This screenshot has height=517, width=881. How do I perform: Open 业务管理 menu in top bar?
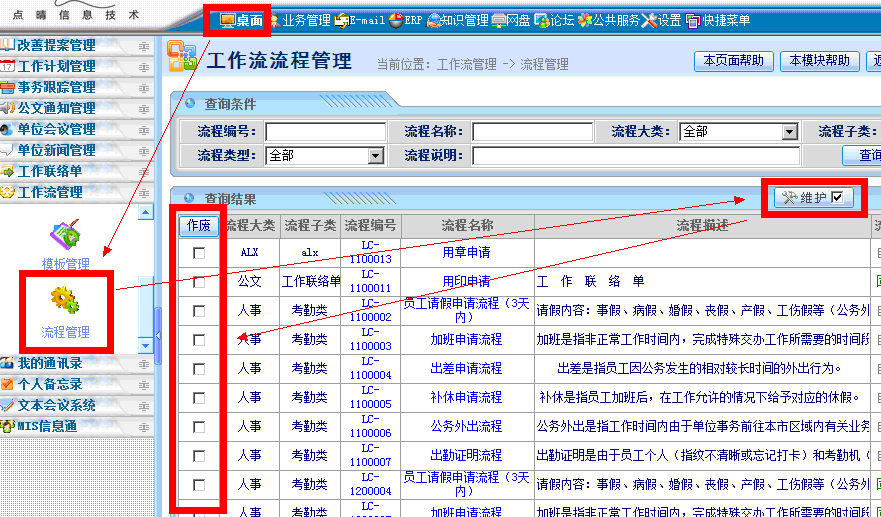[299, 20]
